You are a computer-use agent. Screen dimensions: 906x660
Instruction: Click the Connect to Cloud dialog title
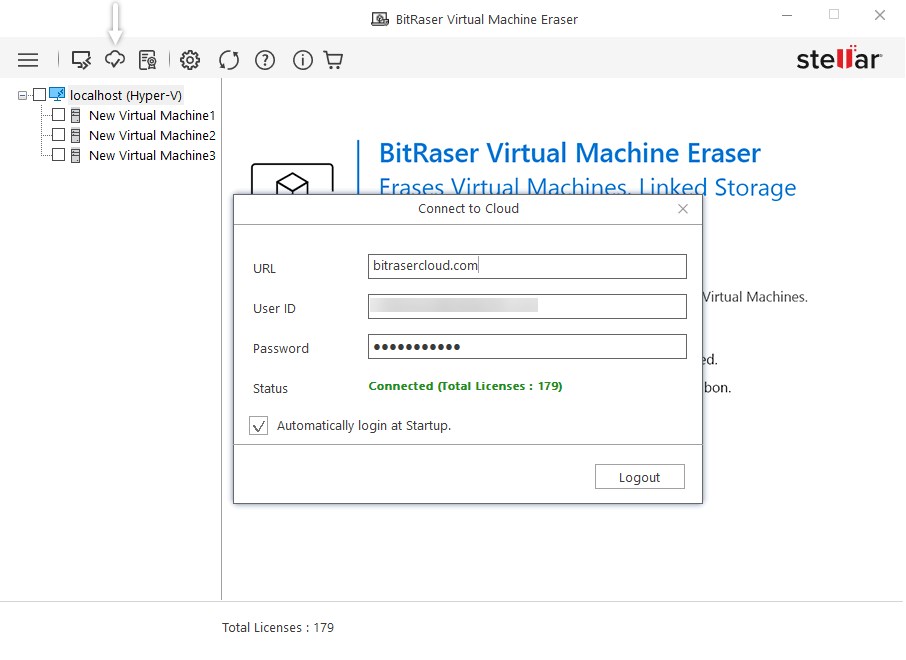469,209
